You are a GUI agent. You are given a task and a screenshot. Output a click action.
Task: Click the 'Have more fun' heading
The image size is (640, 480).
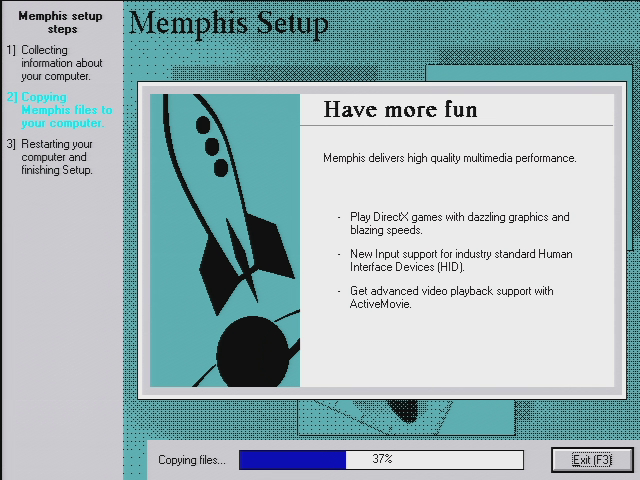(x=400, y=109)
